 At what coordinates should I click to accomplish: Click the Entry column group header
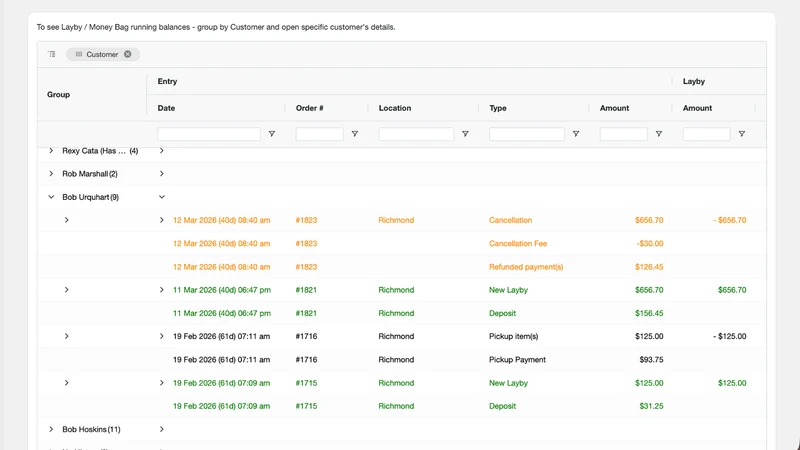click(x=167, y=81)
